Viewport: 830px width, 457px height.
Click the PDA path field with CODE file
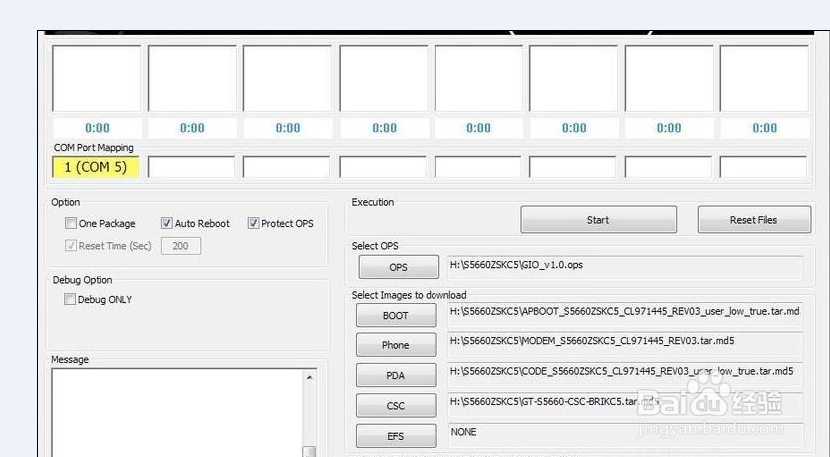(x=625, y=375)
